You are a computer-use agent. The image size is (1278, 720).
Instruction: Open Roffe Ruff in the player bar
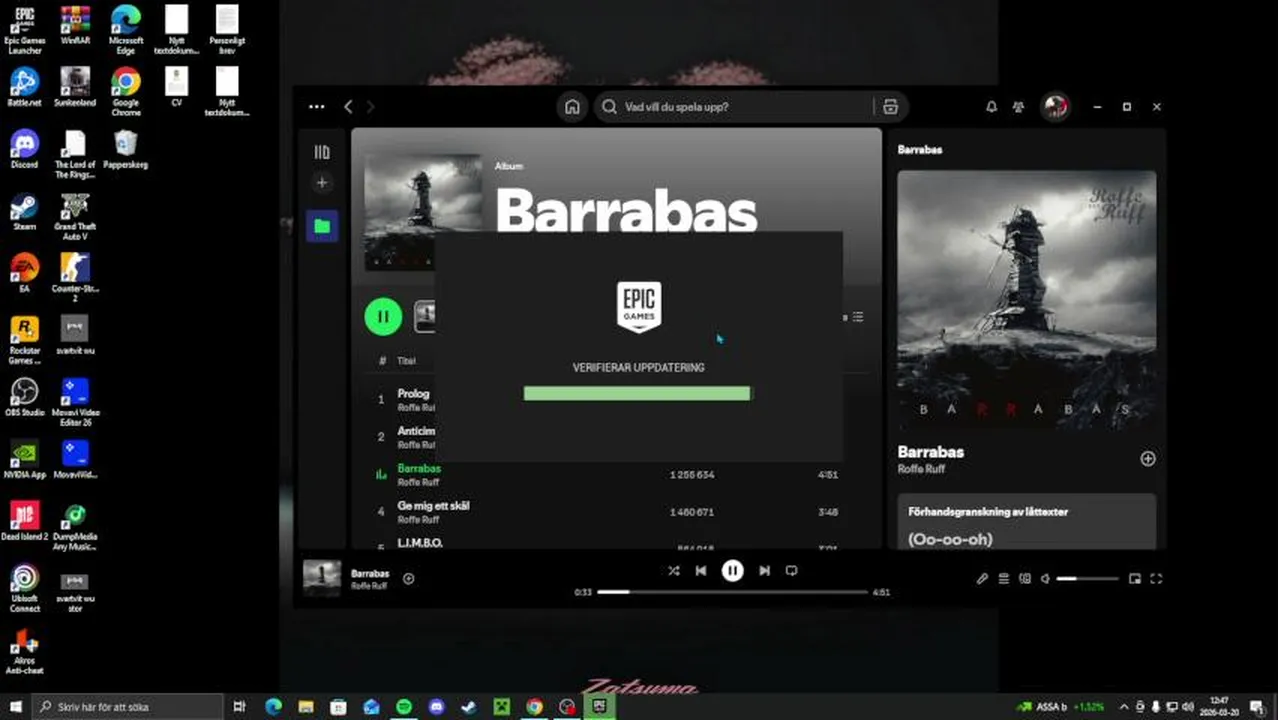coord(369,586)
